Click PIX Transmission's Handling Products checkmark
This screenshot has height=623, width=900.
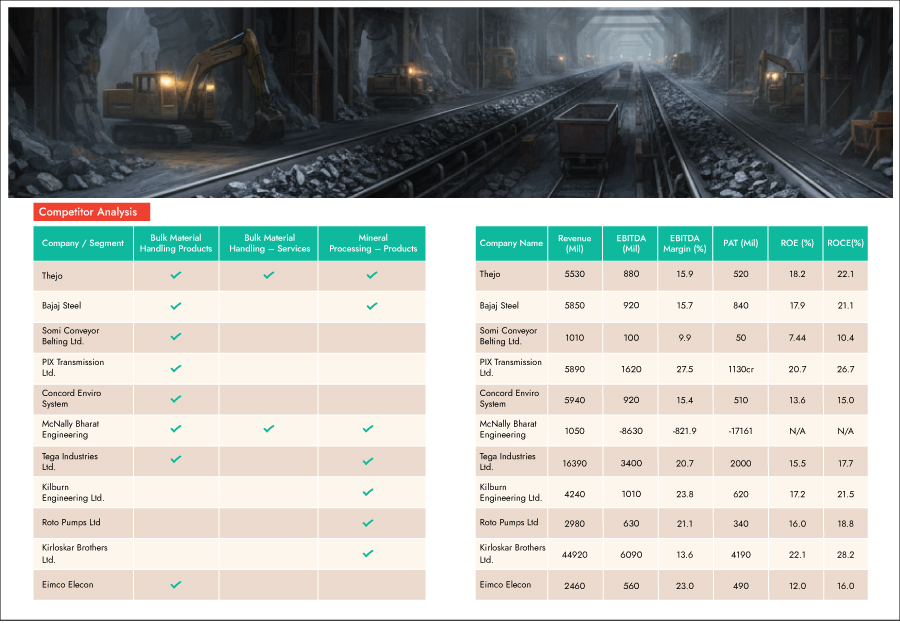[x=176, y=368]
